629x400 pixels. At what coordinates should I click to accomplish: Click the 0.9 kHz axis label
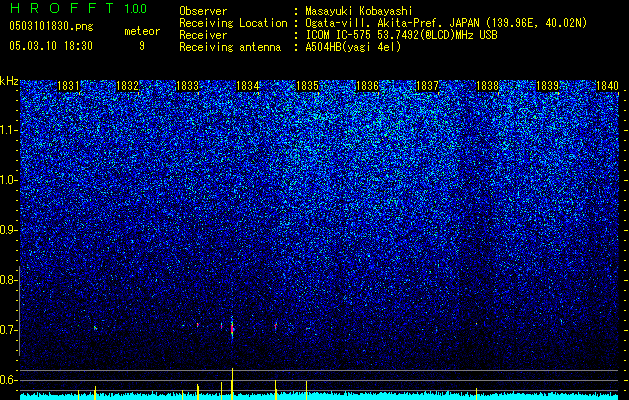[8, 230]
